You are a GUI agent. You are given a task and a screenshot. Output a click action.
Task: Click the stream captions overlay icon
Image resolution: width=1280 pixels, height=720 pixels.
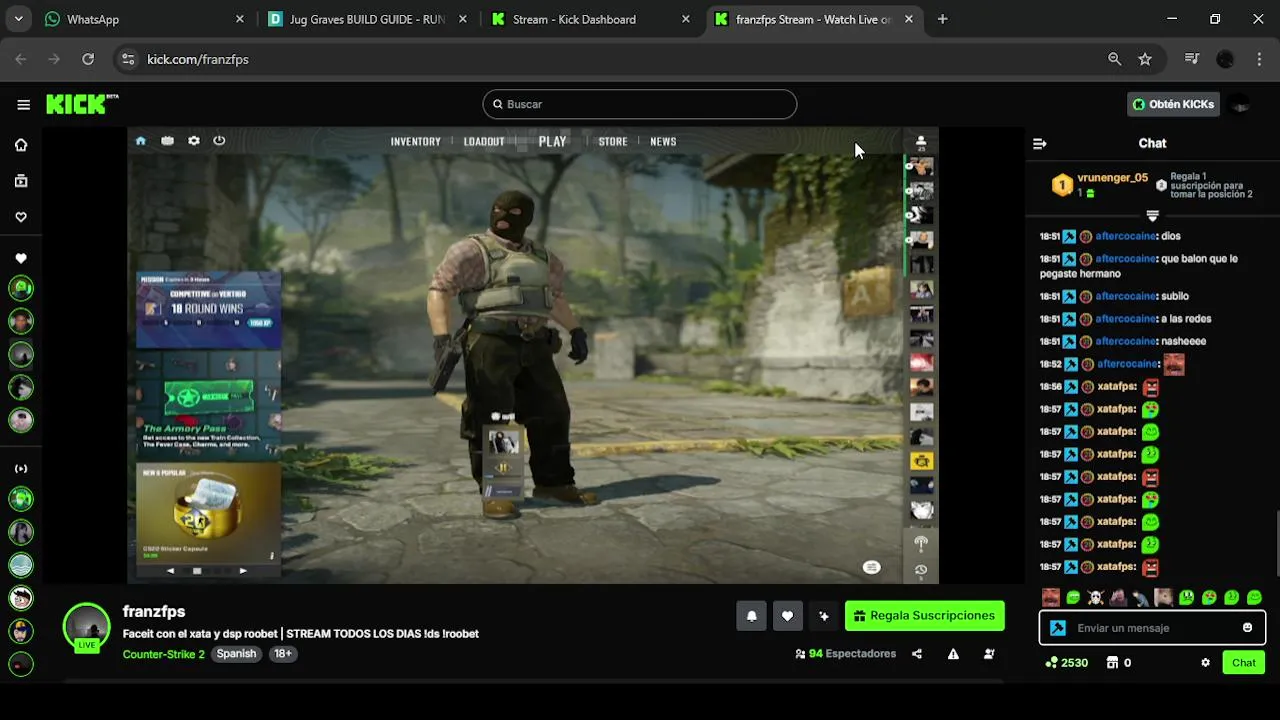point(872,567)
